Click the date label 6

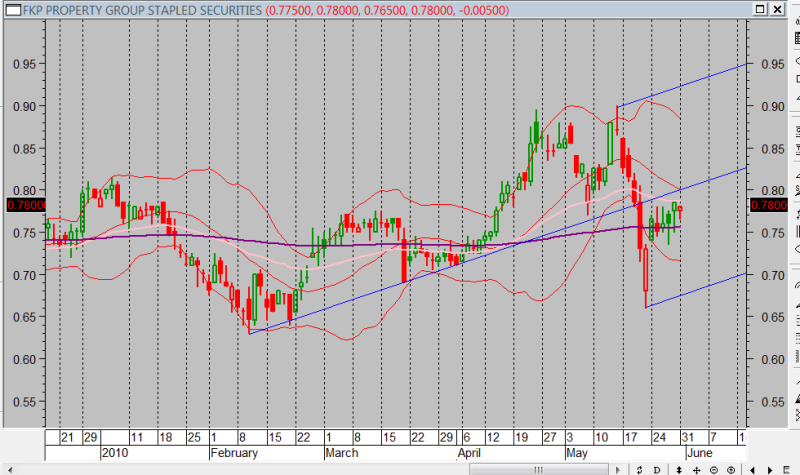point(467,437)
